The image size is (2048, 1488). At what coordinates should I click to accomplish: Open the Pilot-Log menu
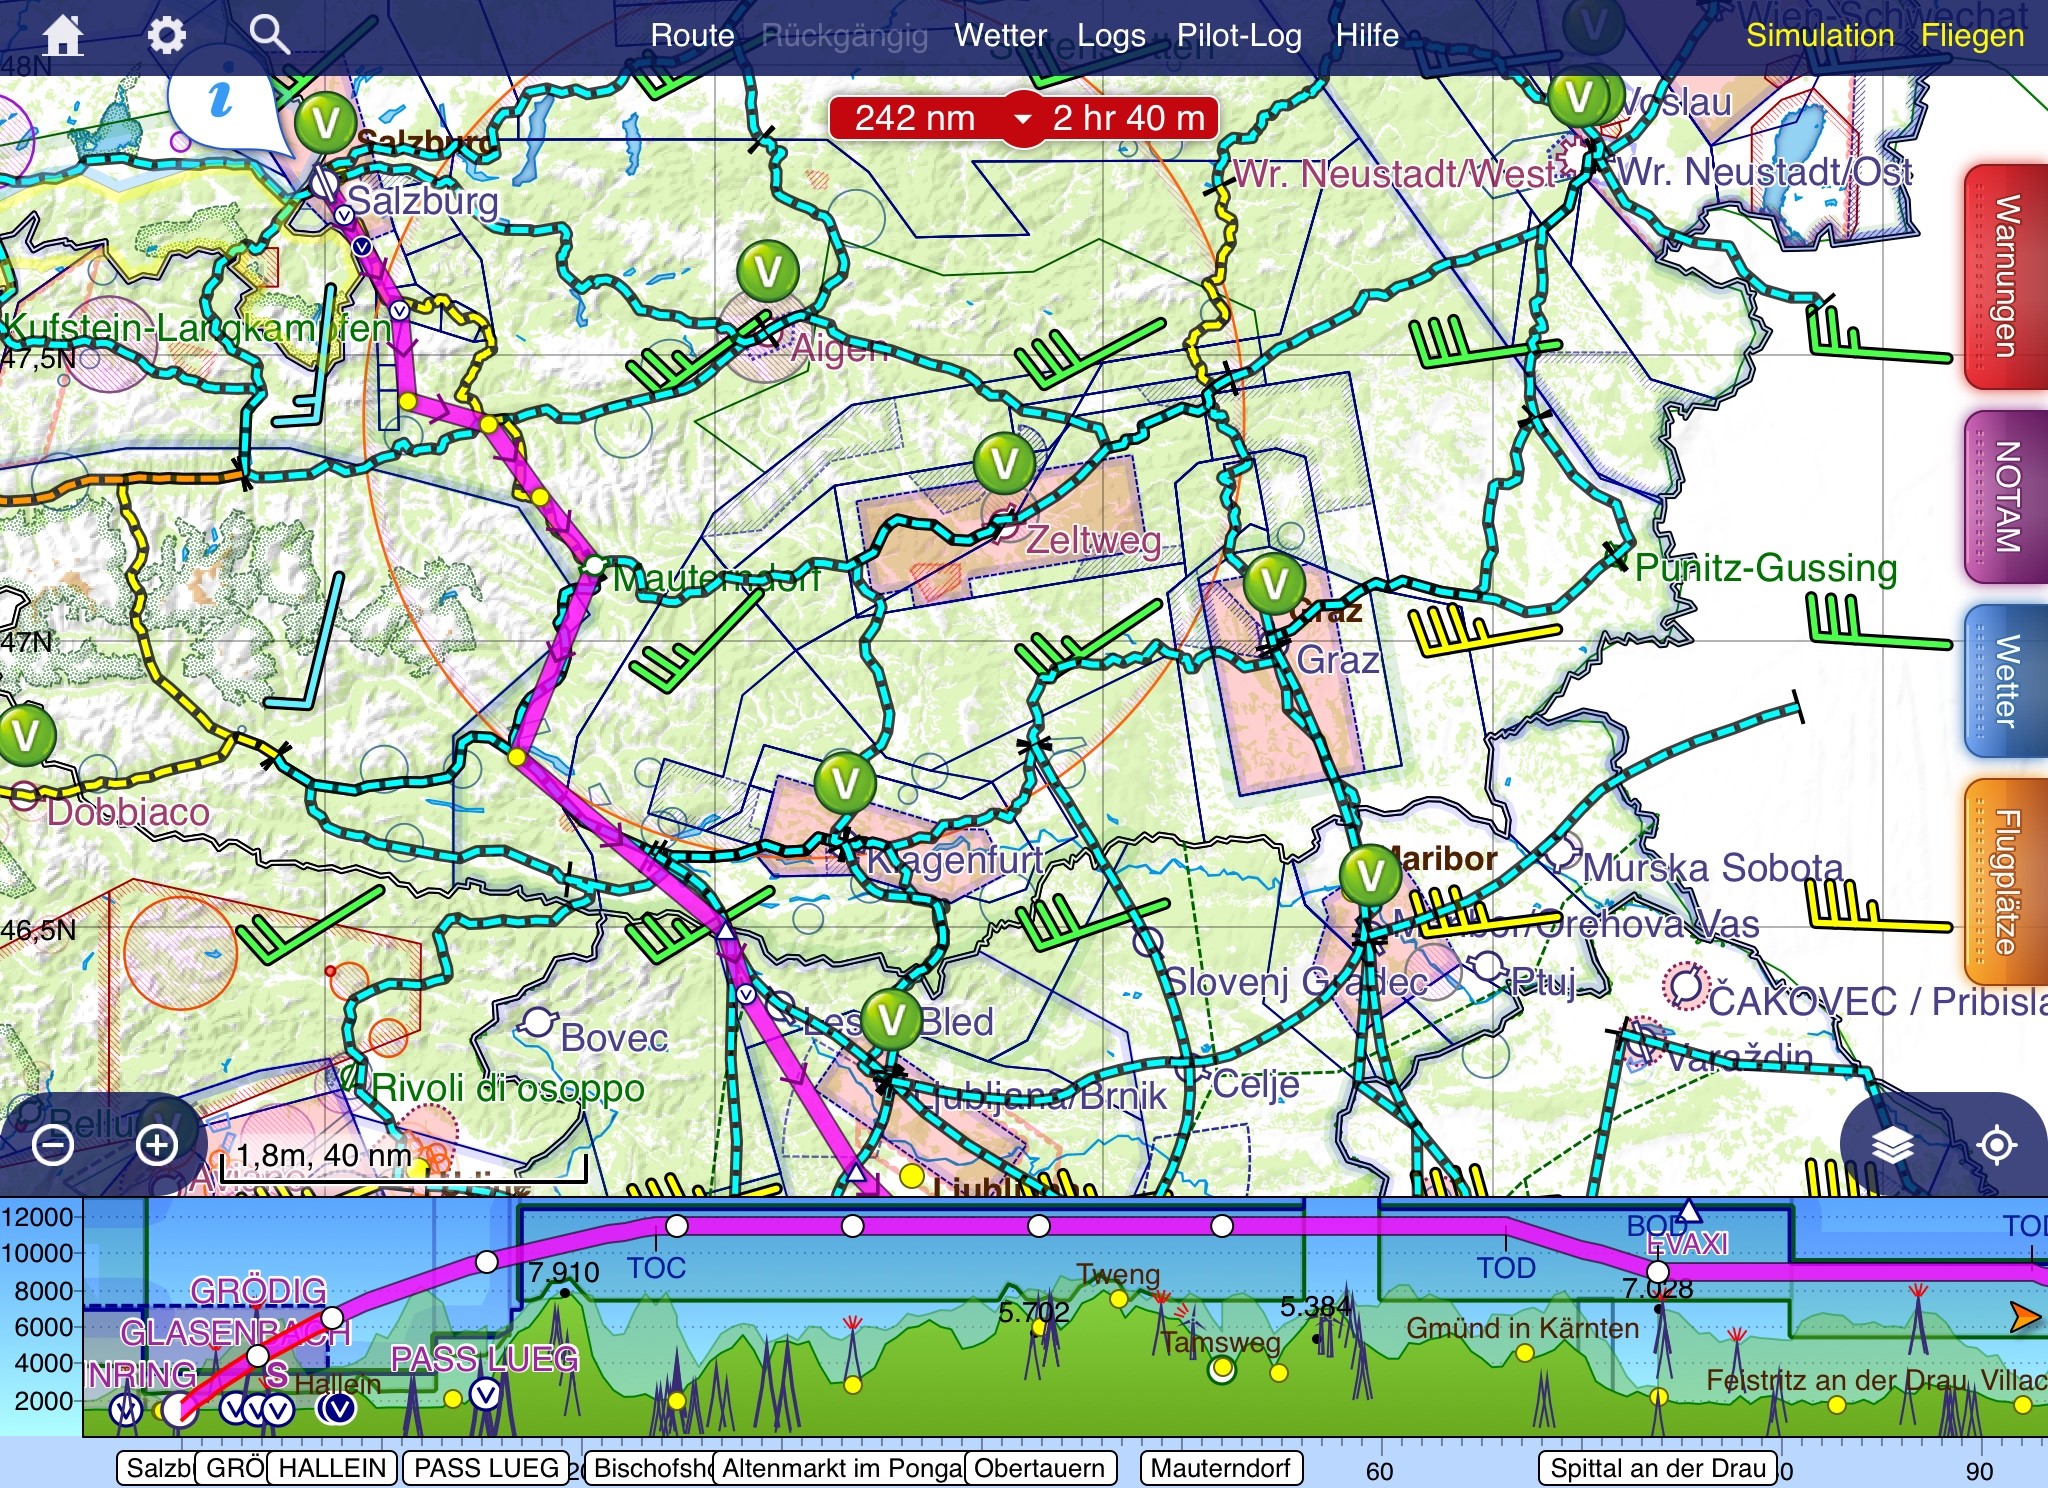(x=1239, y=36)
